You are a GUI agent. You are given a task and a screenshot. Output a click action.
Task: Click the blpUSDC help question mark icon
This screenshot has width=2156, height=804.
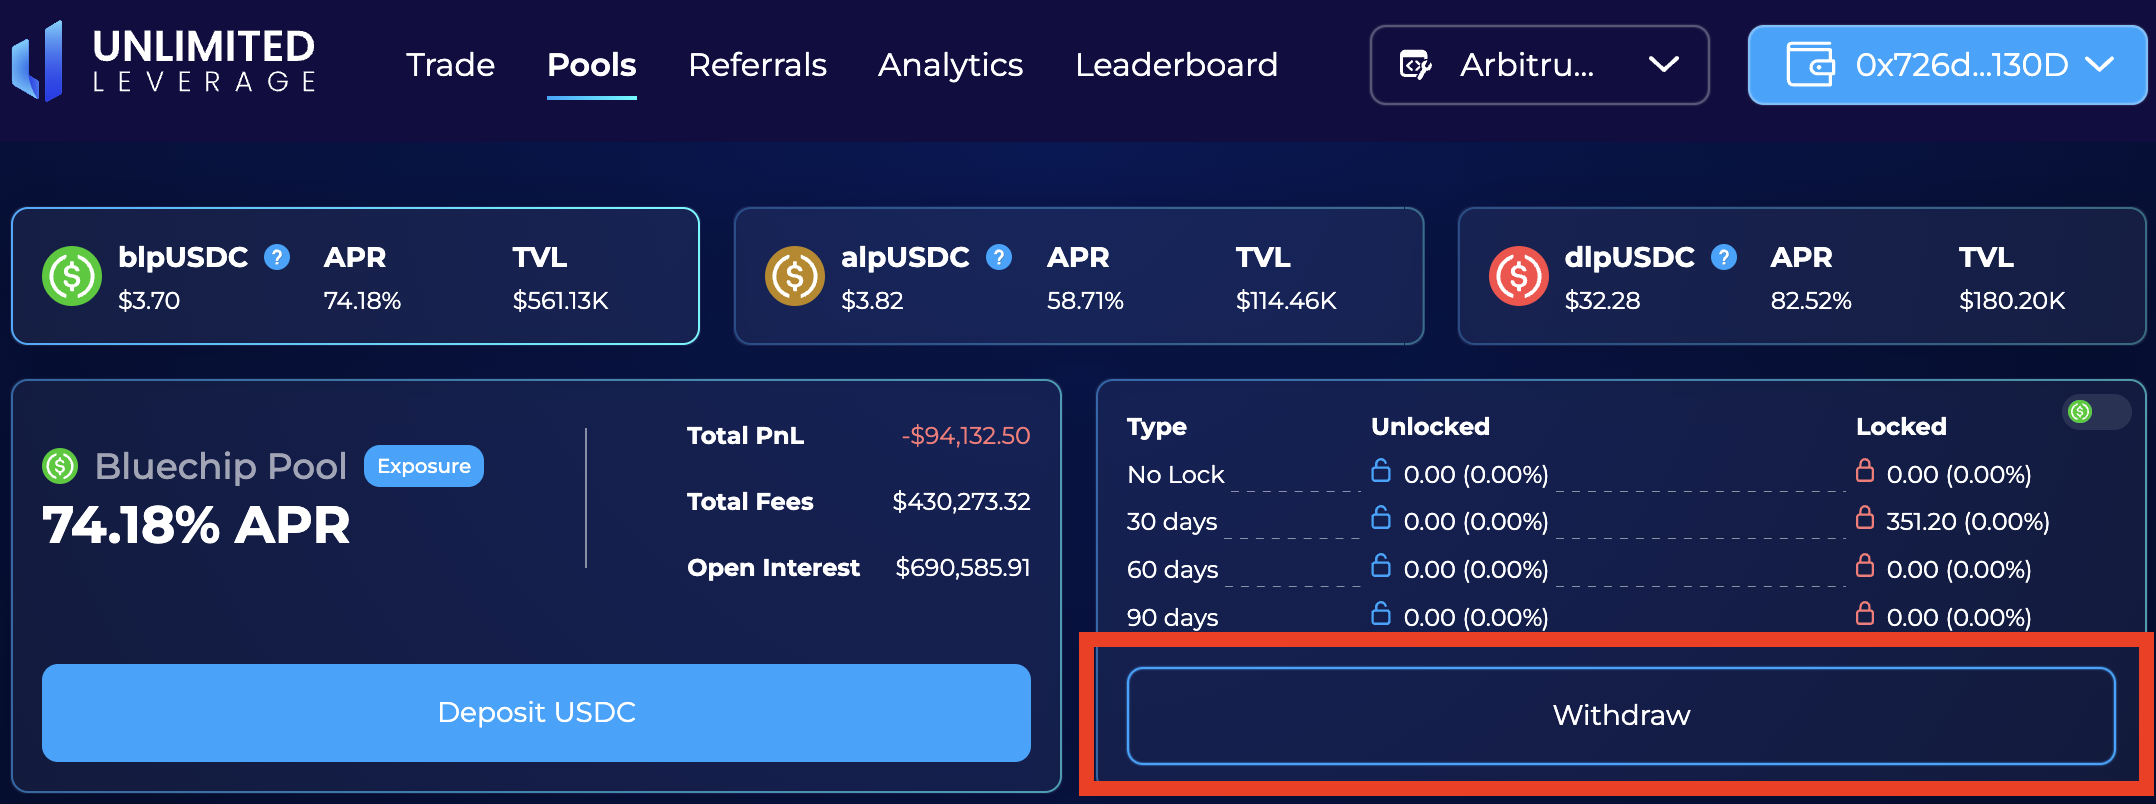click(x=277, y=257)
